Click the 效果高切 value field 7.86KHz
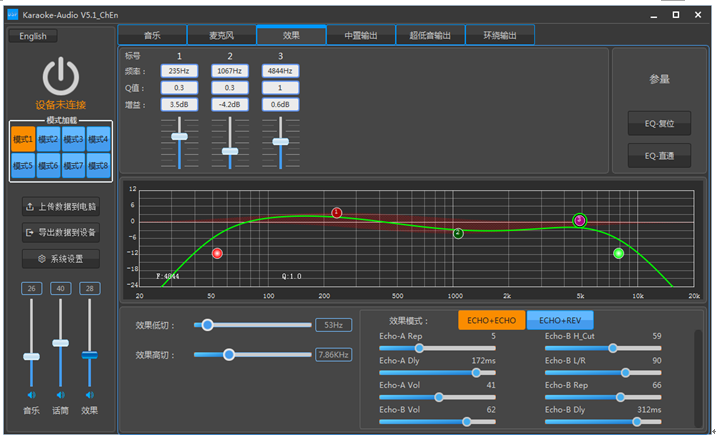Image resolution: width=716 pixels, height=443 pixels. (x=333, y=355)
